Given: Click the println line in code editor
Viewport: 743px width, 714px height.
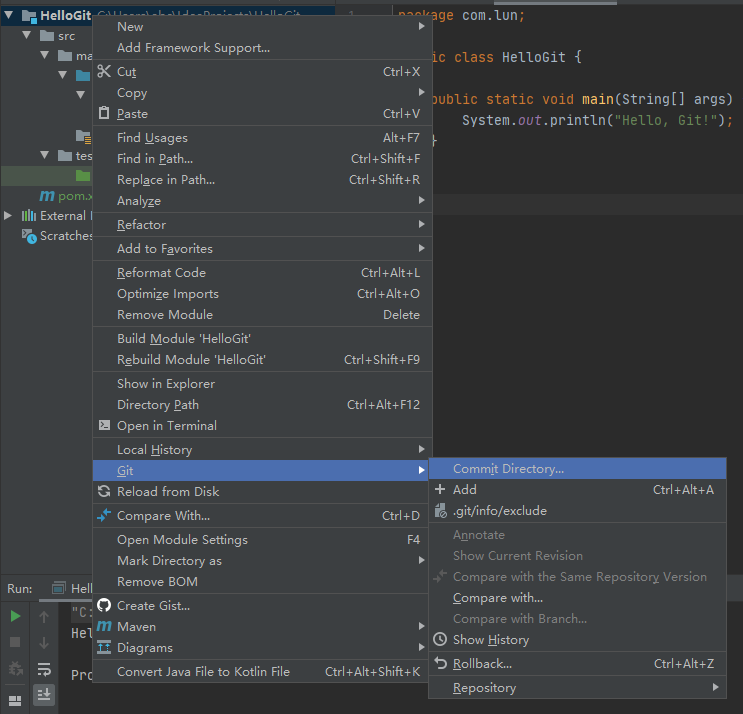Looking at the screenshot, I should pos(596,120).
